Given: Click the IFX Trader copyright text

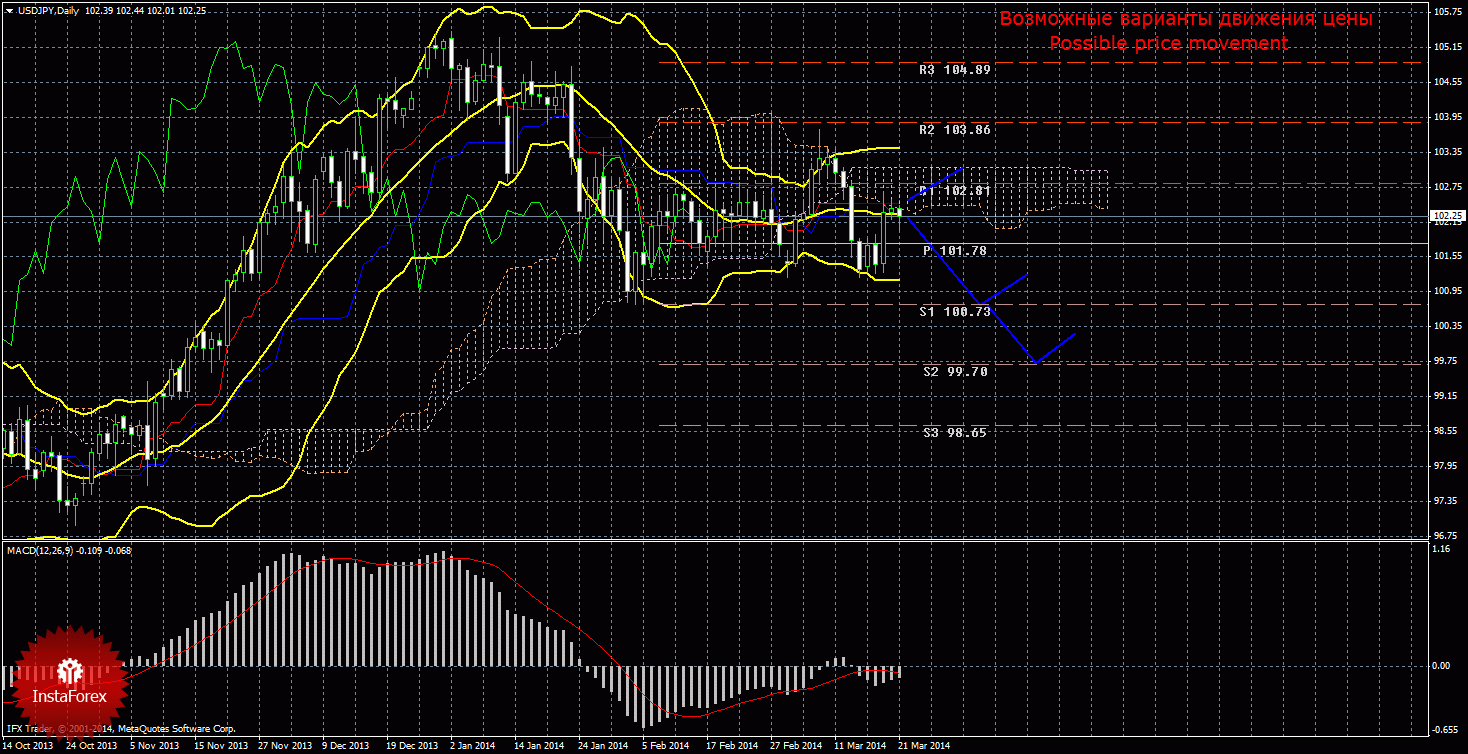Looking at the screenshot, I should coord(120,731).
